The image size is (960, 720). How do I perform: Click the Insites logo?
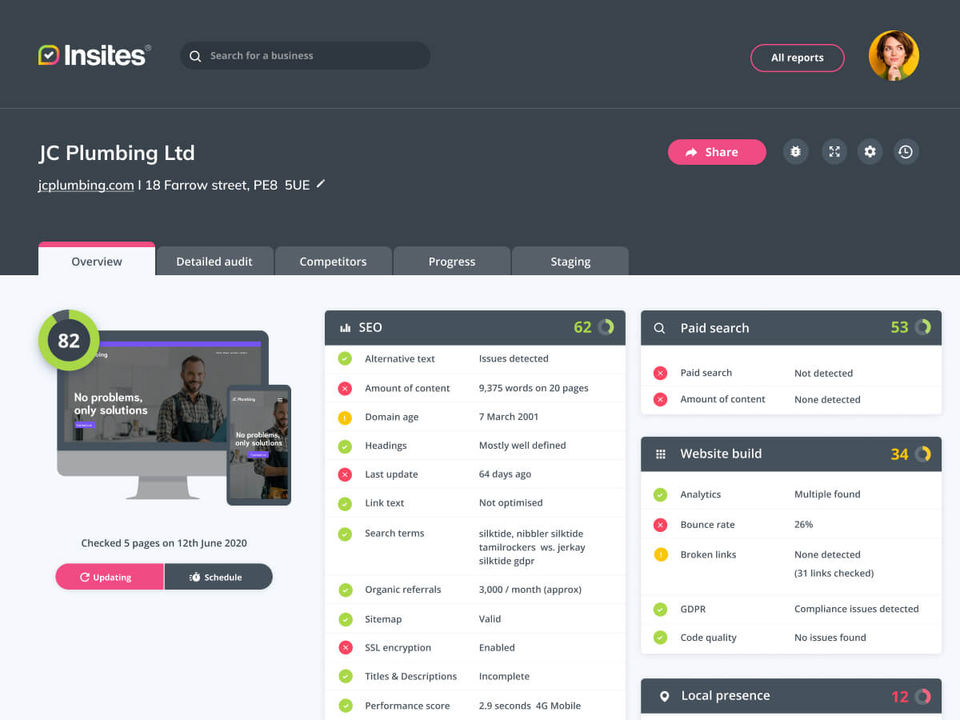94,55
